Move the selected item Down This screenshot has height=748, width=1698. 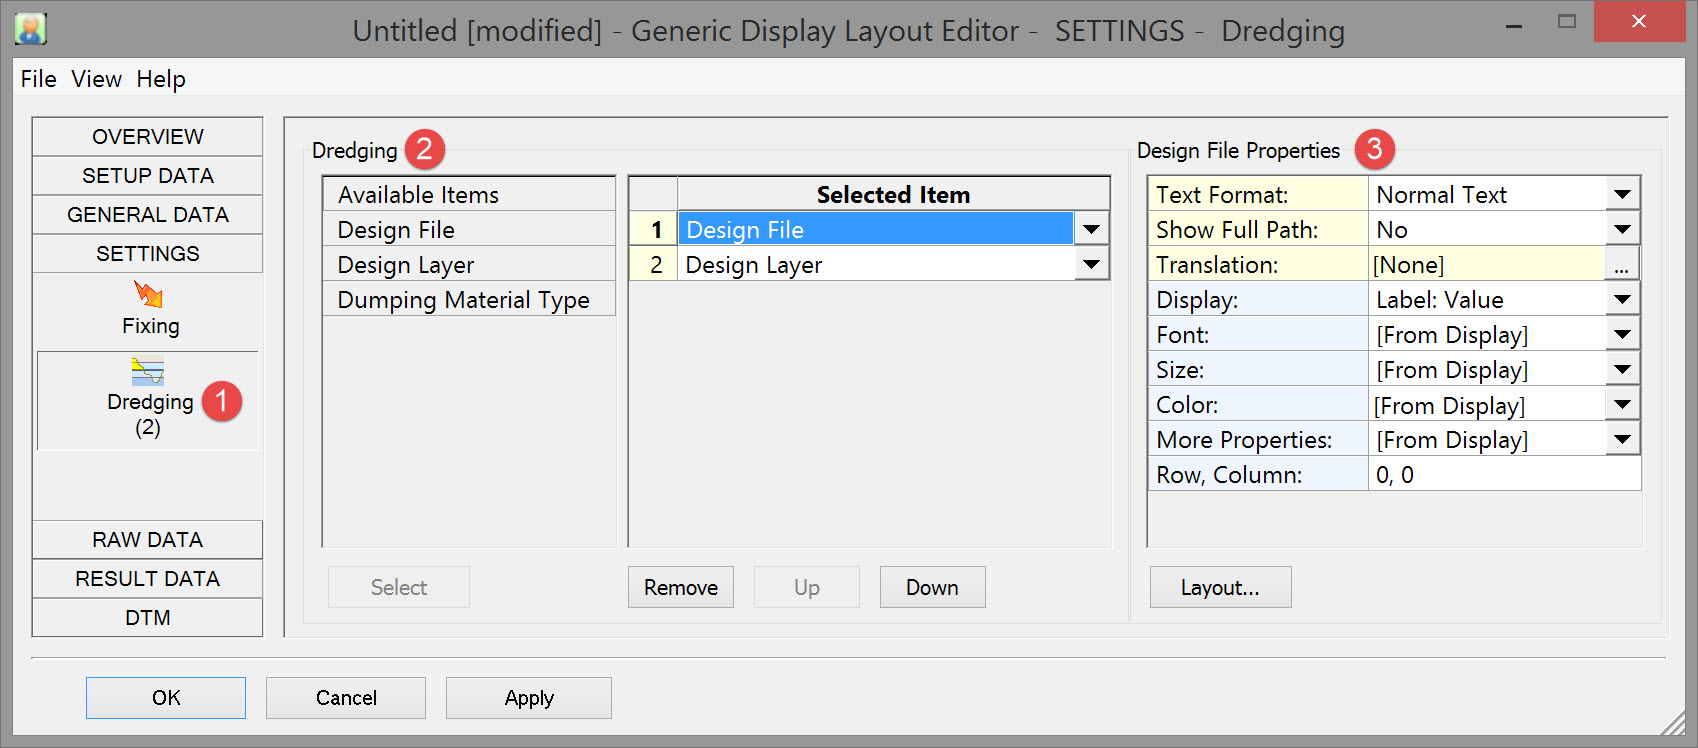tap(932, 588)
